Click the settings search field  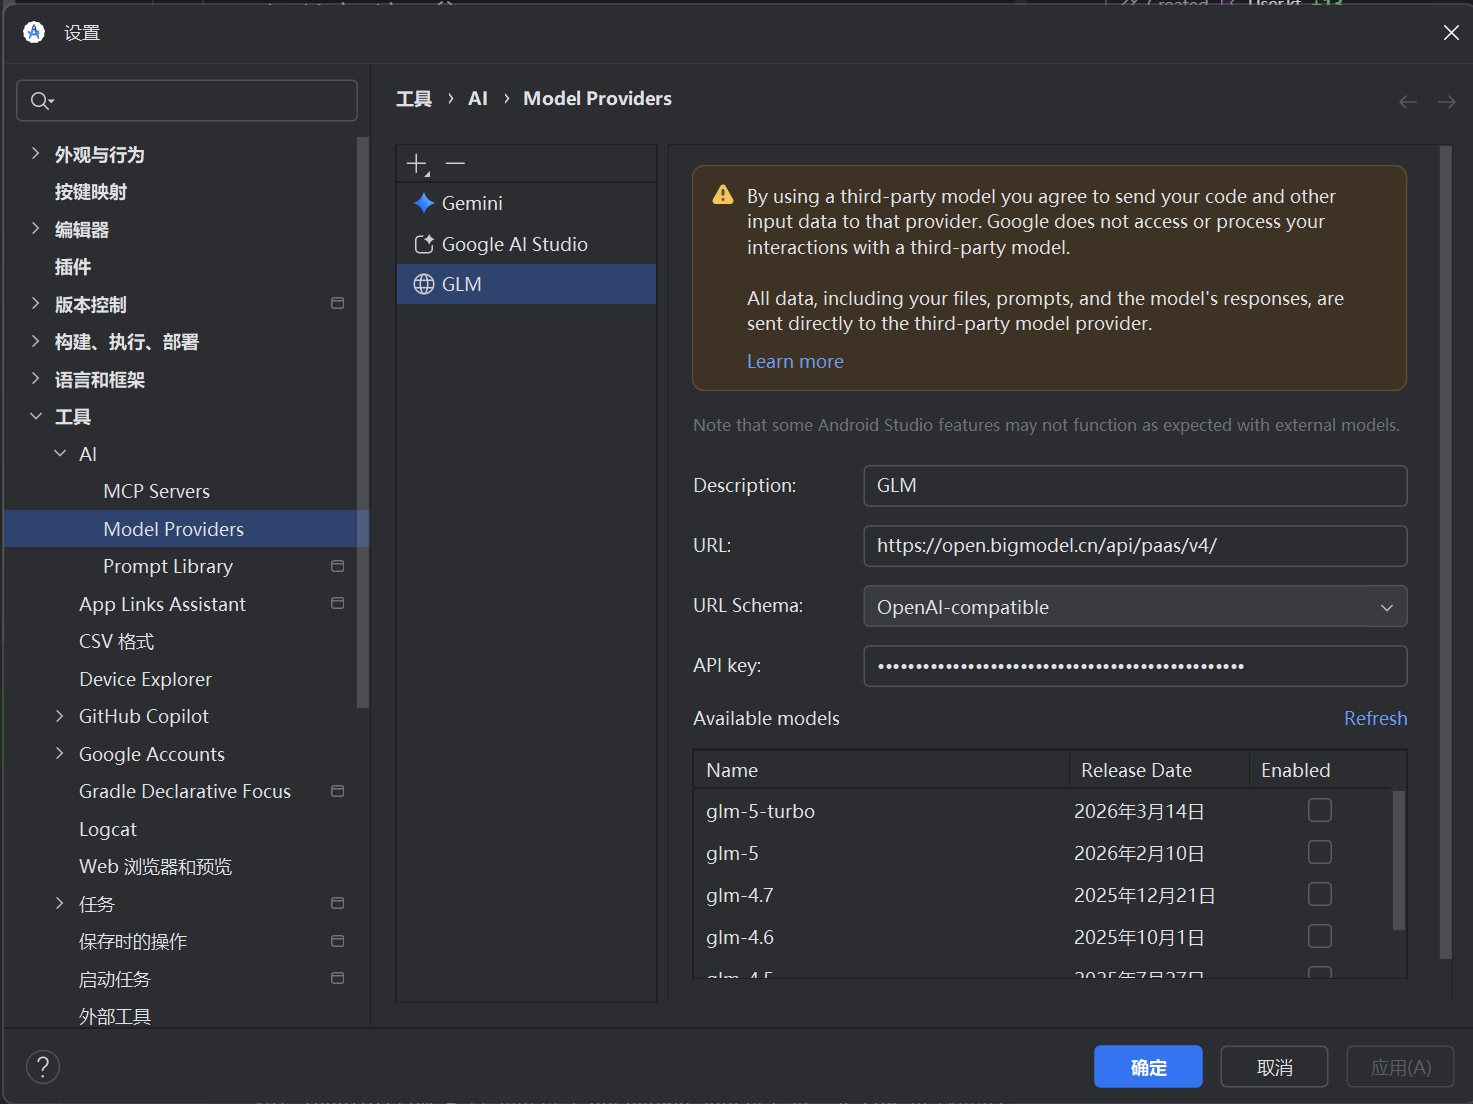click(x=187, y=100)
